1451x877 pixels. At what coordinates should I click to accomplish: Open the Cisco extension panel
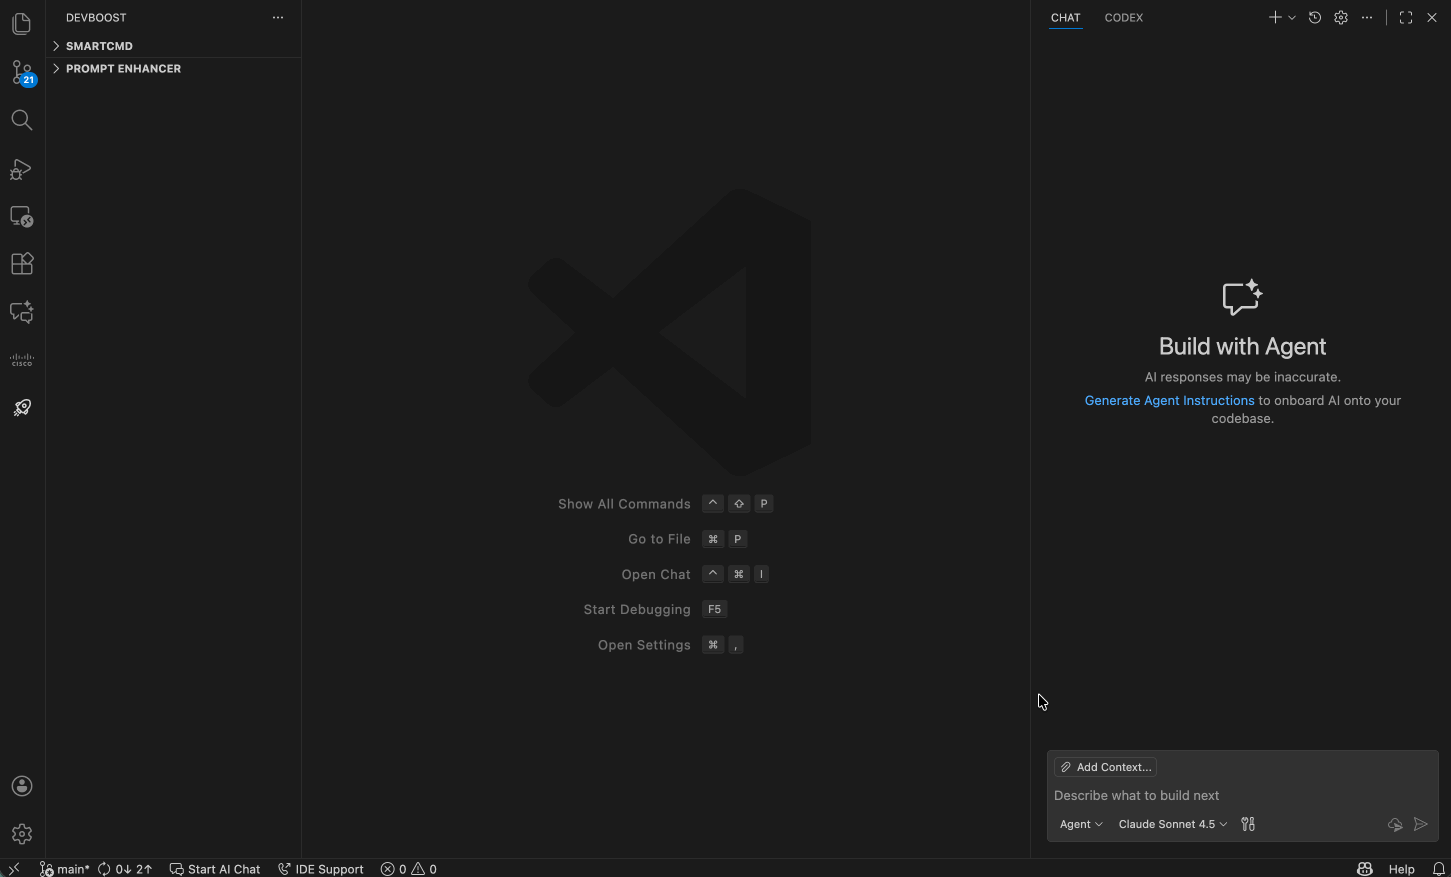pos(21,359)
